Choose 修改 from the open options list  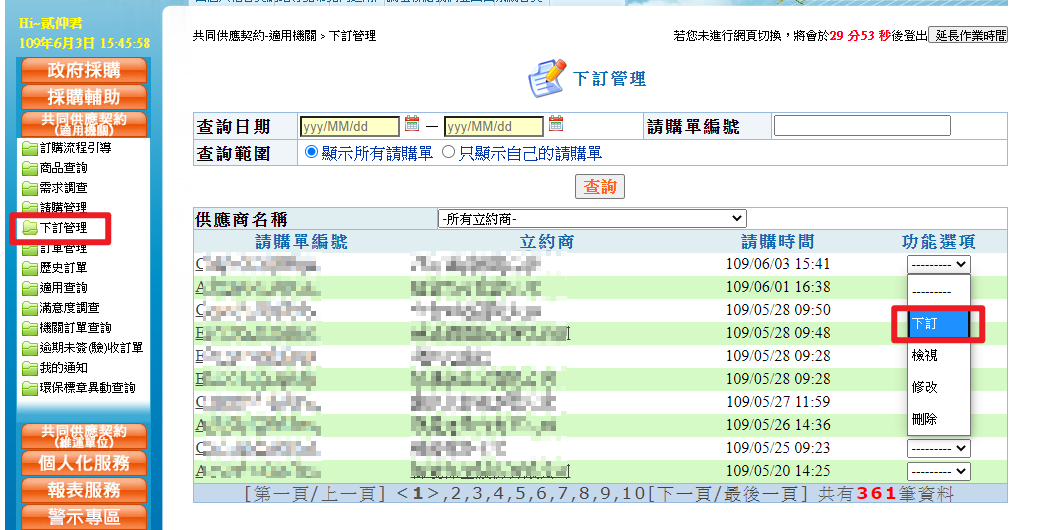(x=939, y=387)
